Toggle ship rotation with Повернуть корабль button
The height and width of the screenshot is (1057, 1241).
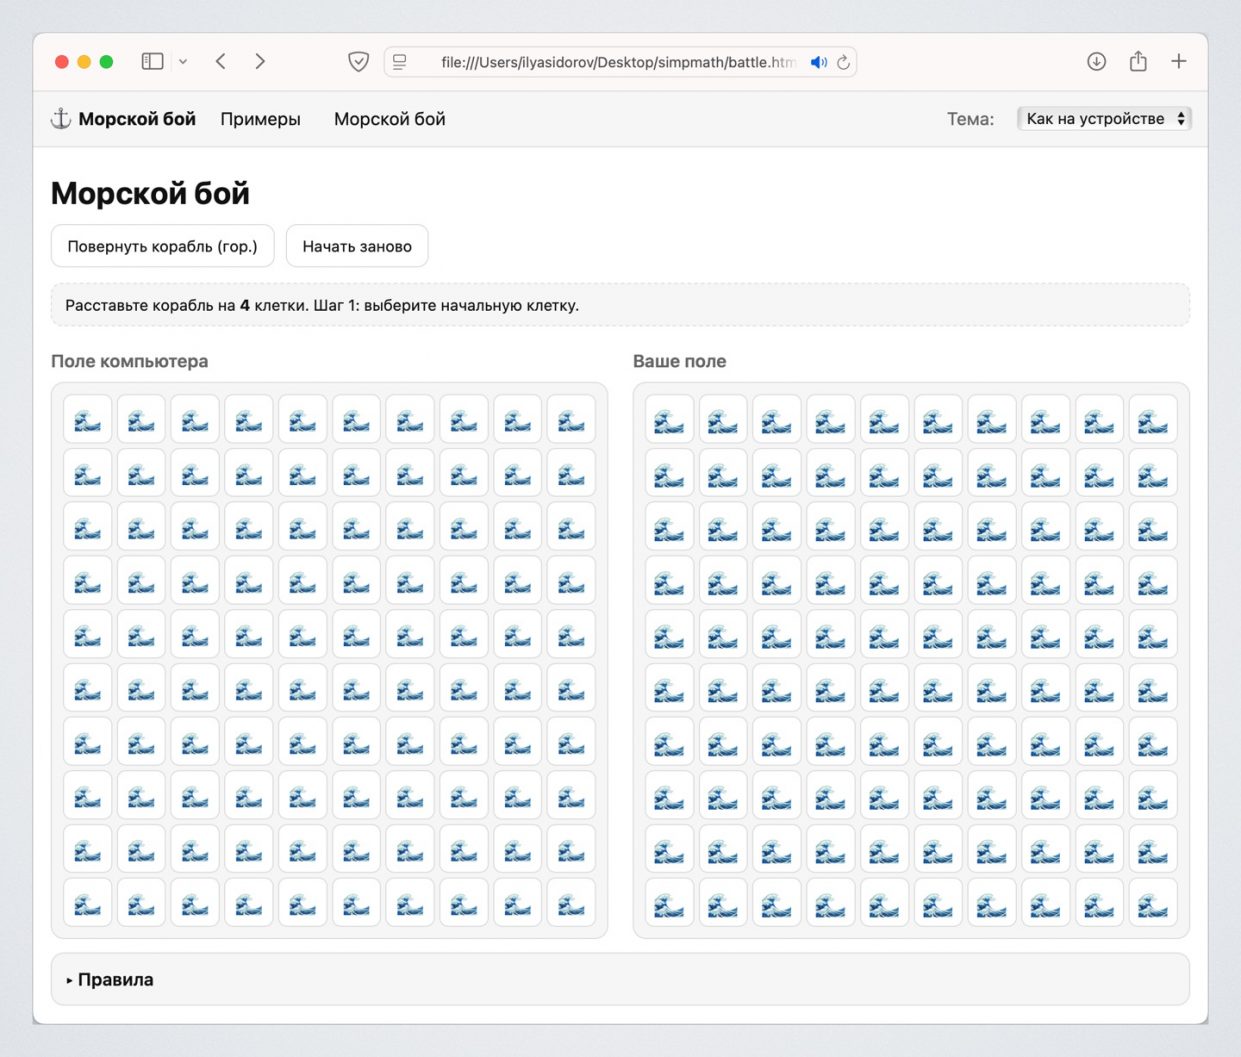point(162,246)
